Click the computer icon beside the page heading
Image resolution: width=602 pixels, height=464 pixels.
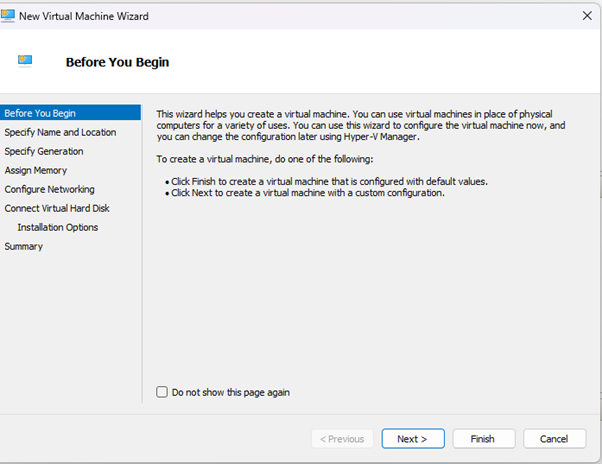click(25, 61)
